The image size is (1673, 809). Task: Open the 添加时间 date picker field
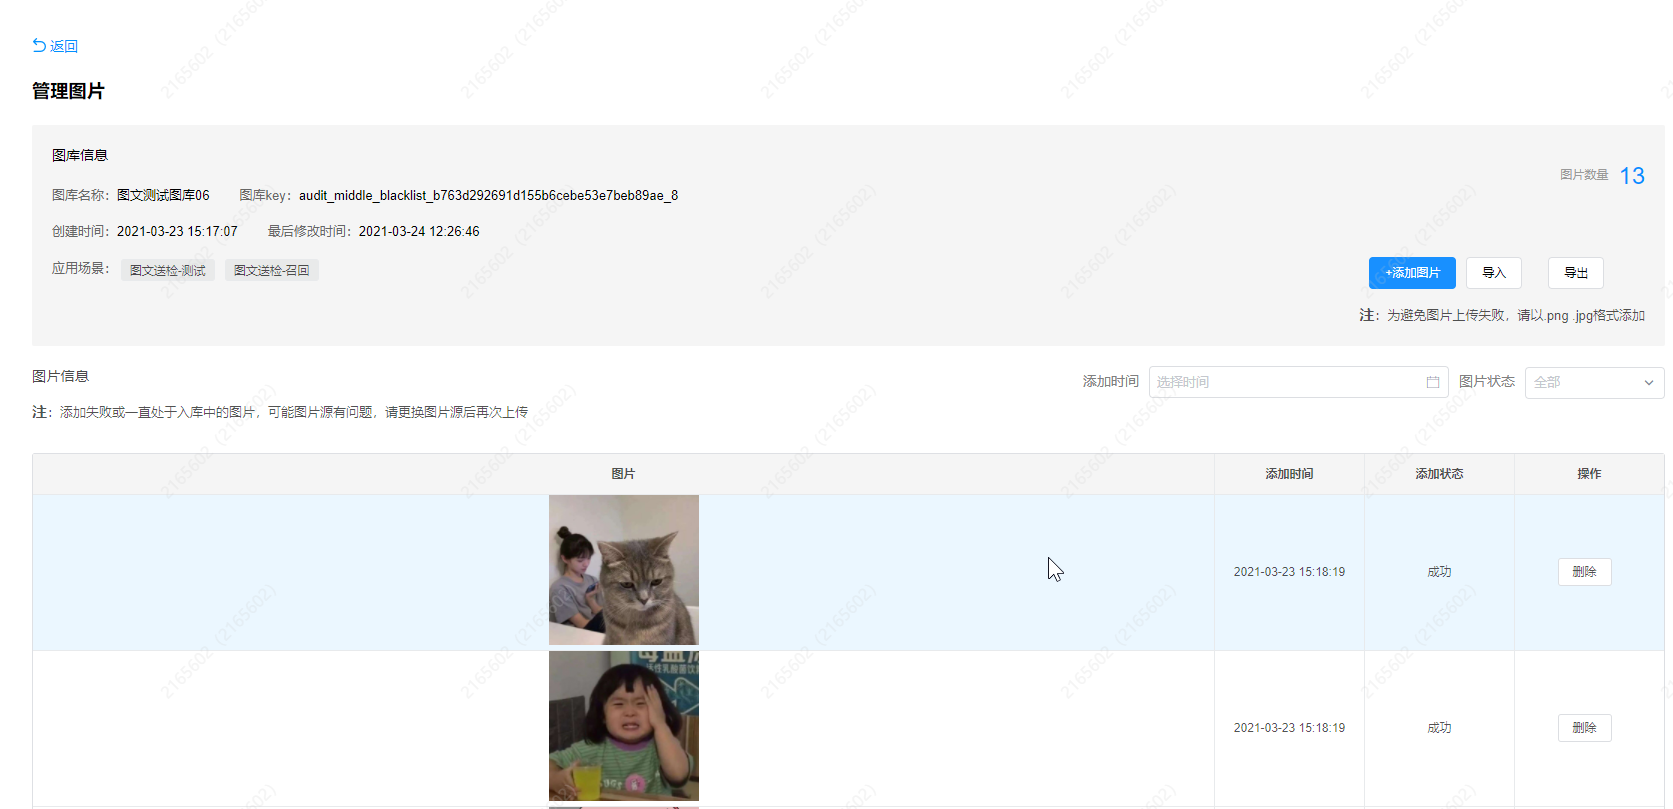tap(1298, 382)
